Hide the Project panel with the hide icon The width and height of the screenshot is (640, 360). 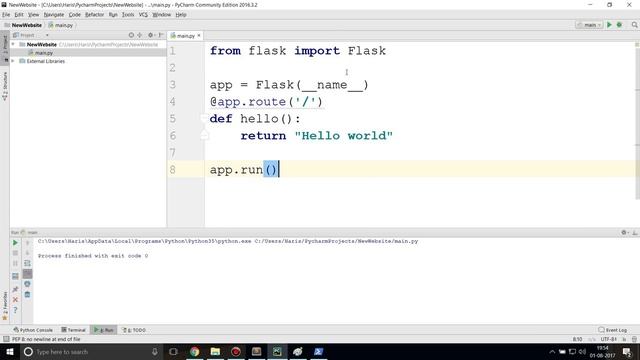tap(161, 35)
